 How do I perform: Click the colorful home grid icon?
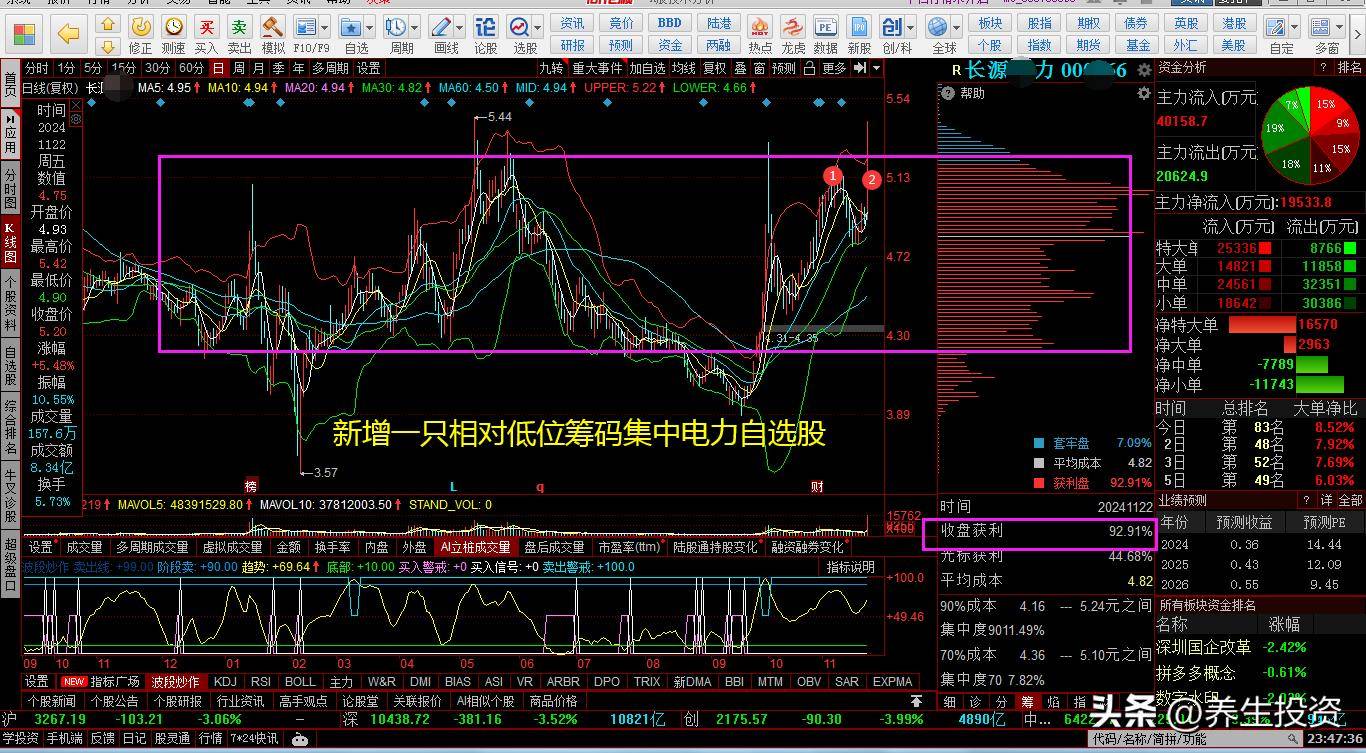[x=23, y=34]
